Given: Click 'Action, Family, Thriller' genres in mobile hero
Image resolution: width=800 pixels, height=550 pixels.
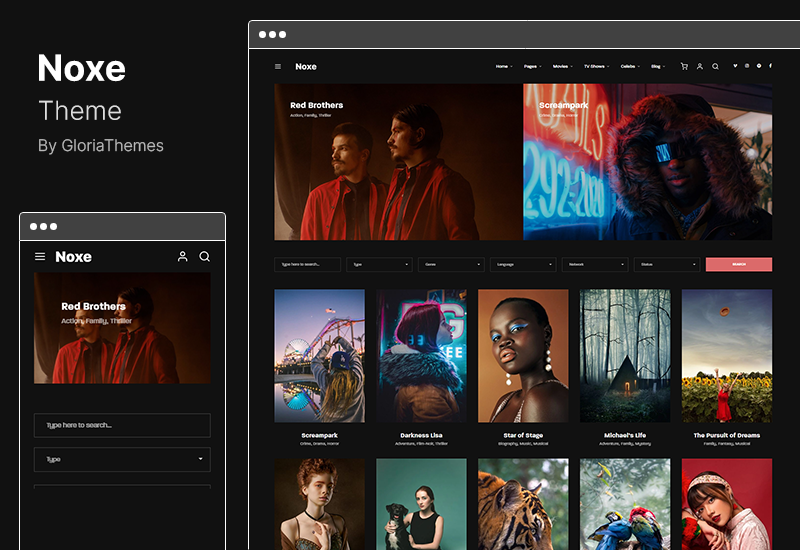Looking at the screenshot, I should coord(96,321).
